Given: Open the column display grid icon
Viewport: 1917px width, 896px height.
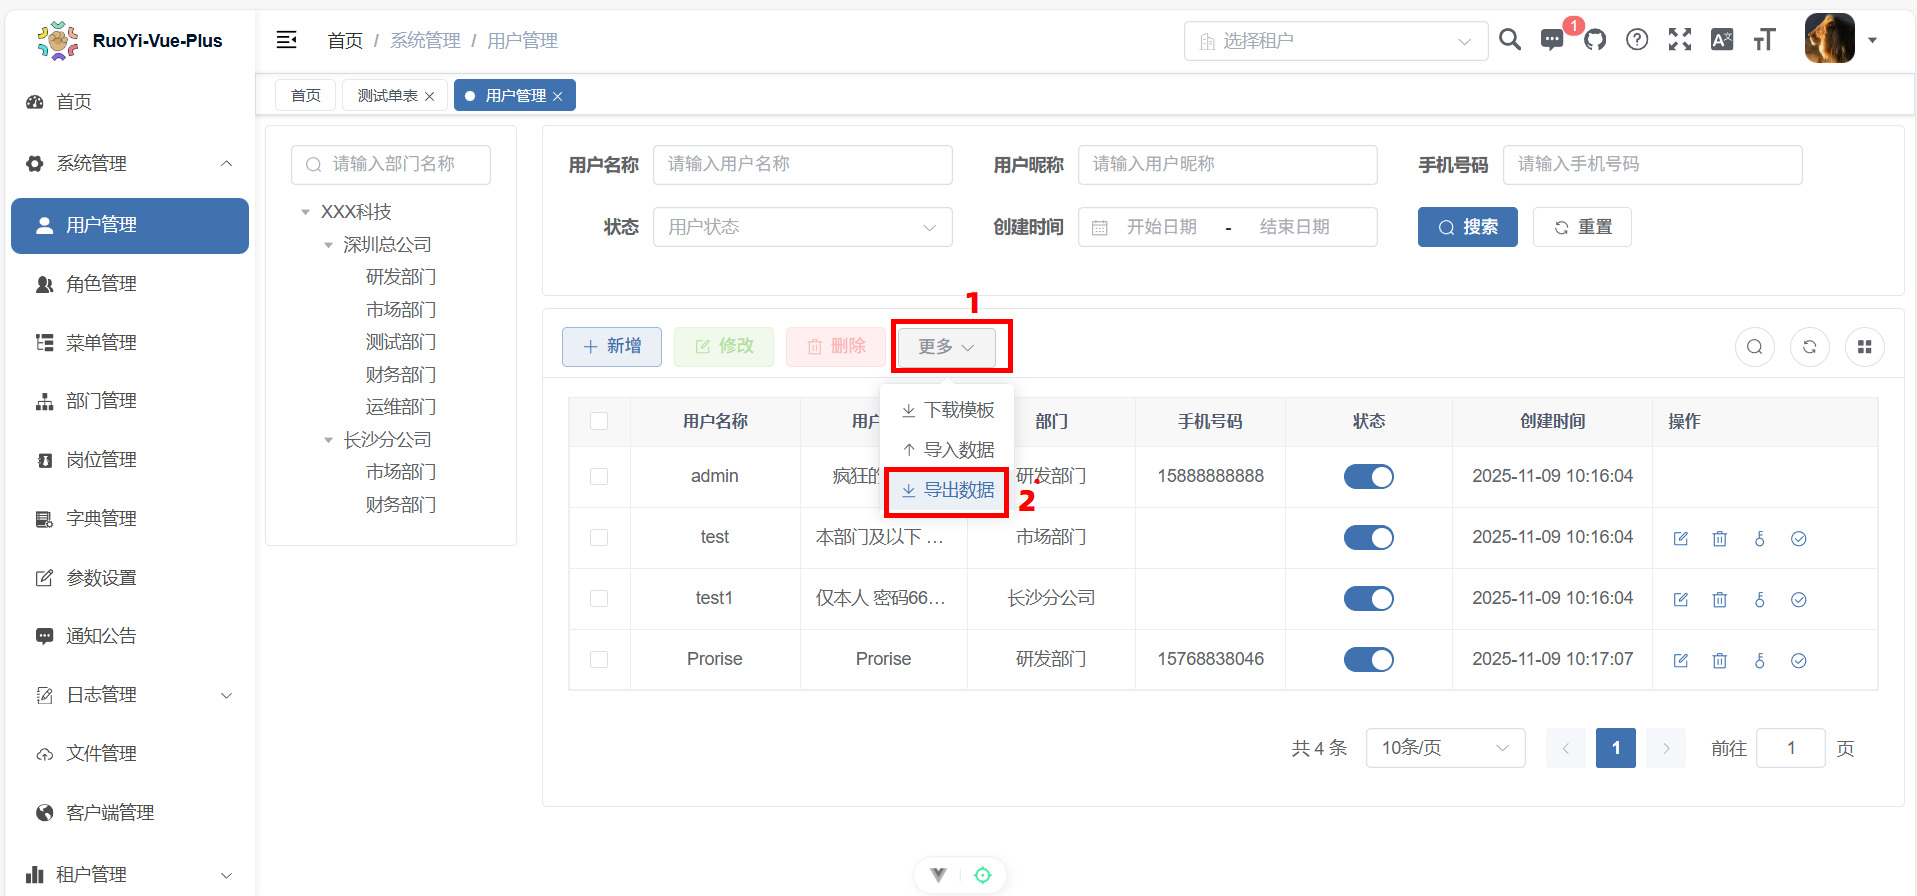Looking at the screenshot, I should (x=1864, y=347).
